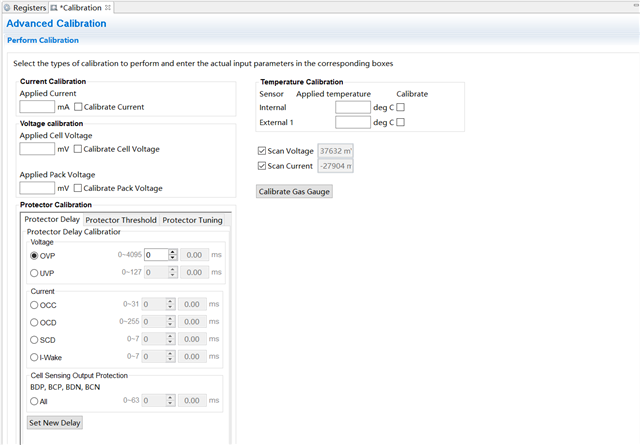
Task: Click the Calibrate Gas Gauge button
Action: (294, 191)
